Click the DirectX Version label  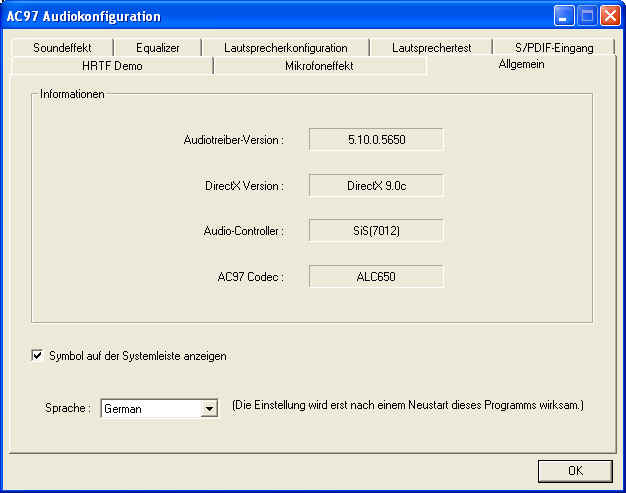coord(244,186)
